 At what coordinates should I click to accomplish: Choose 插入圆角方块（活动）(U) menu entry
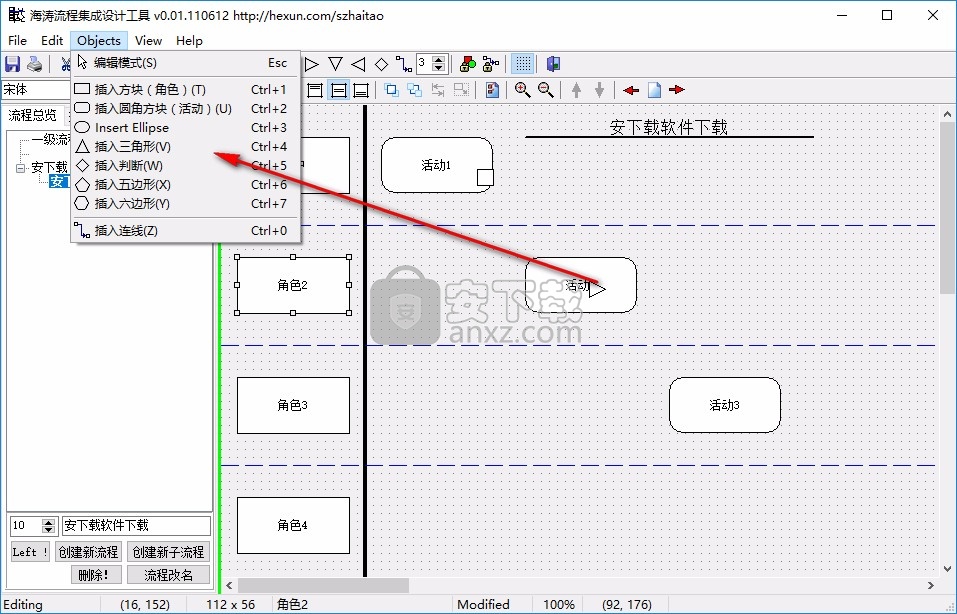pos(186,109)
